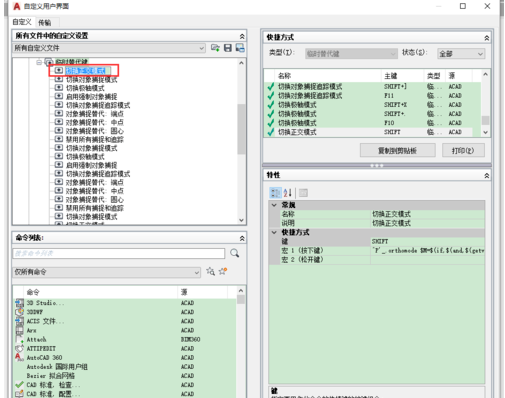The image size is (505, 398).
Task: Click the highlighted tree item's key icon
Action: tap(59, 70)
